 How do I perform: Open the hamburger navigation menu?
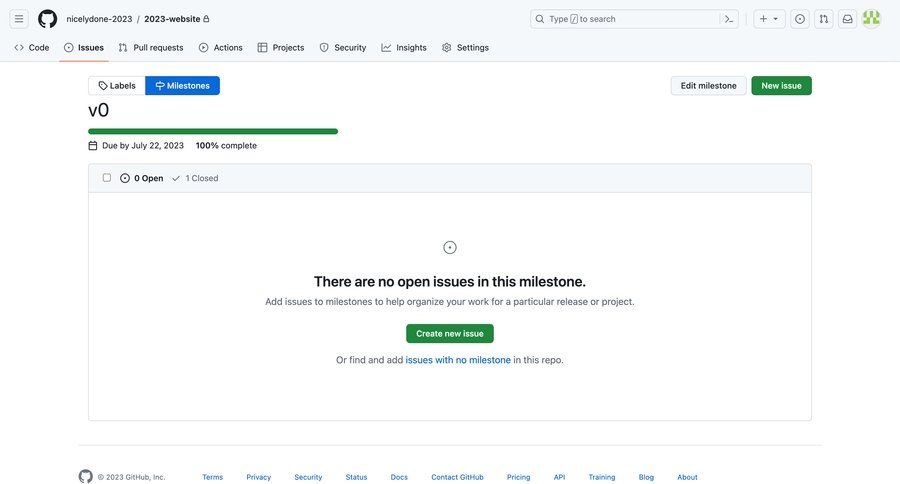click(19, 19)
